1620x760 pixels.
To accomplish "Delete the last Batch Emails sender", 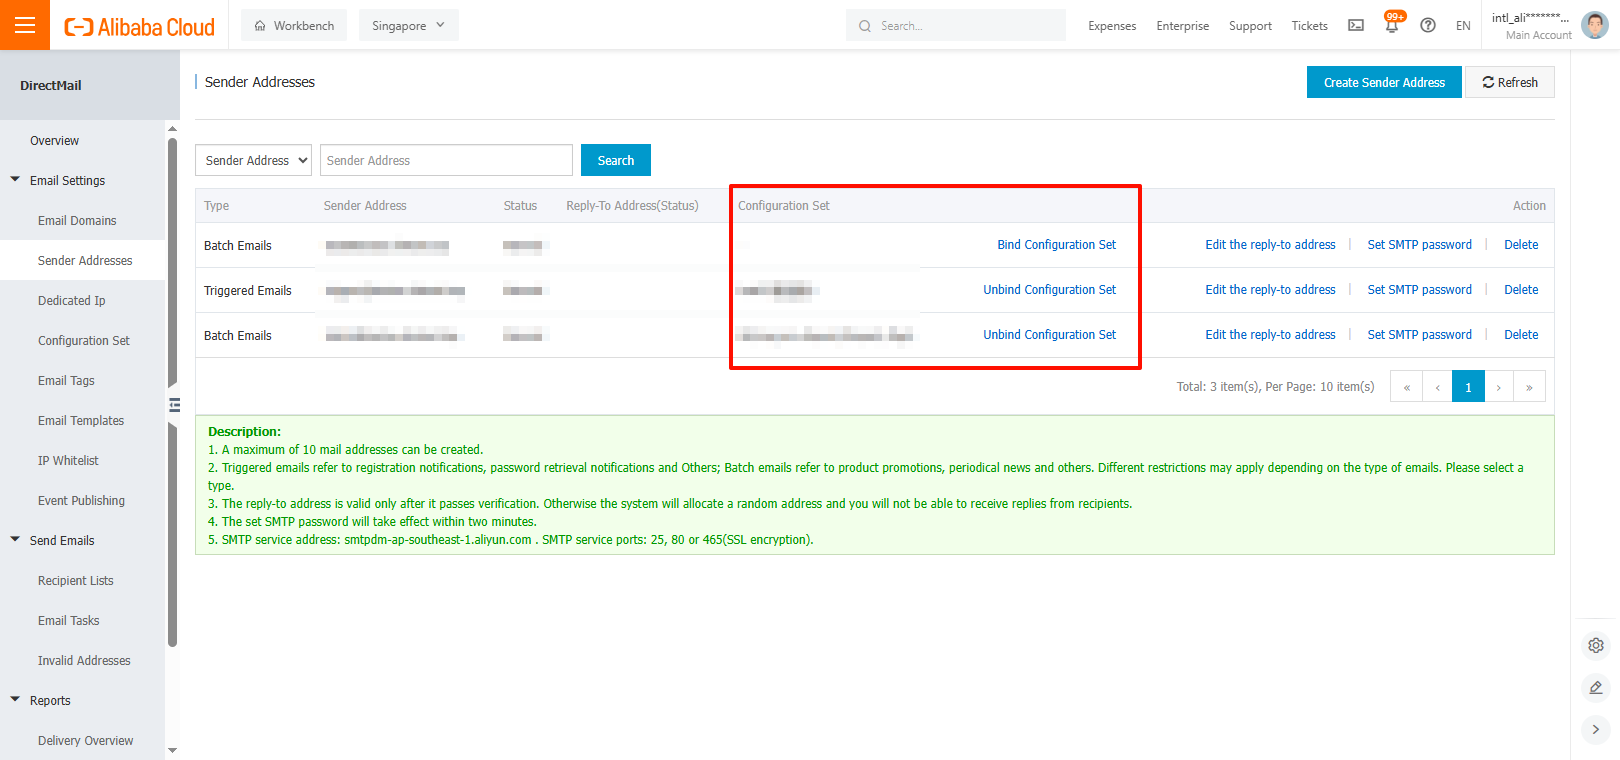I will click(1521, 334).
